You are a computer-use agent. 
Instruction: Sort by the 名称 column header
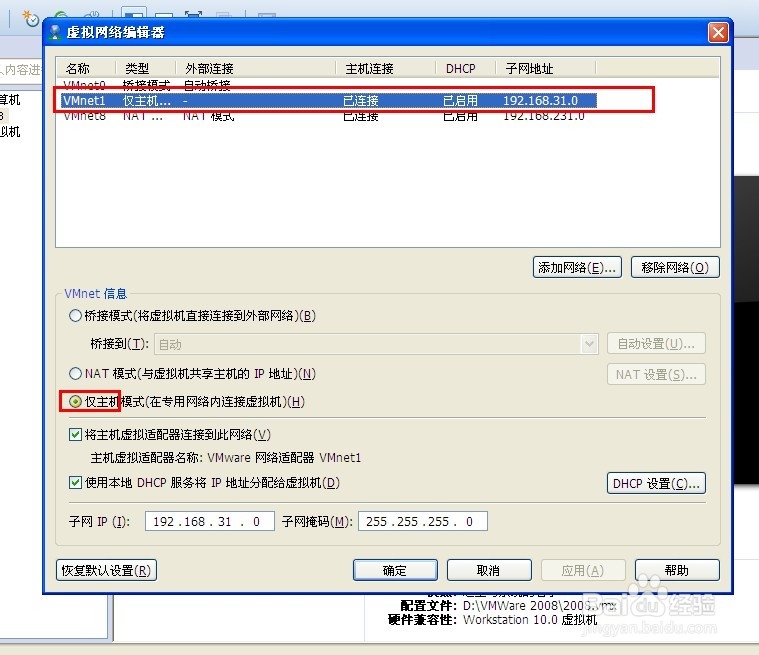[86, 68]
